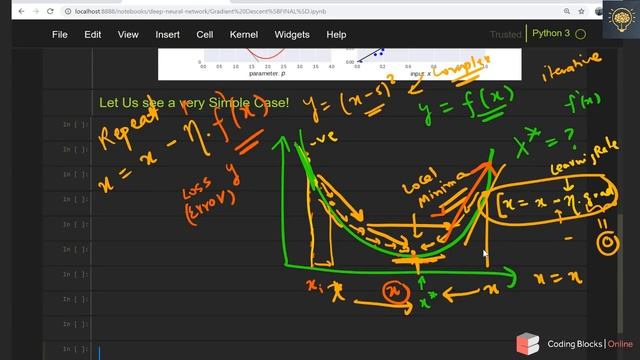Click the "parameter: p" output plot

pyautogui.click(x=267, y=62)
